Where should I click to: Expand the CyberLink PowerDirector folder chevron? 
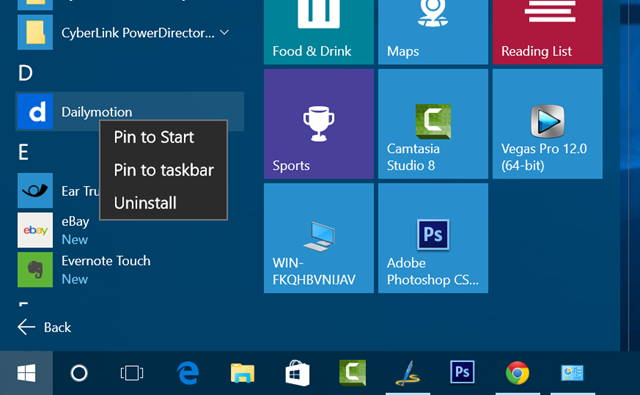point(224,32)
